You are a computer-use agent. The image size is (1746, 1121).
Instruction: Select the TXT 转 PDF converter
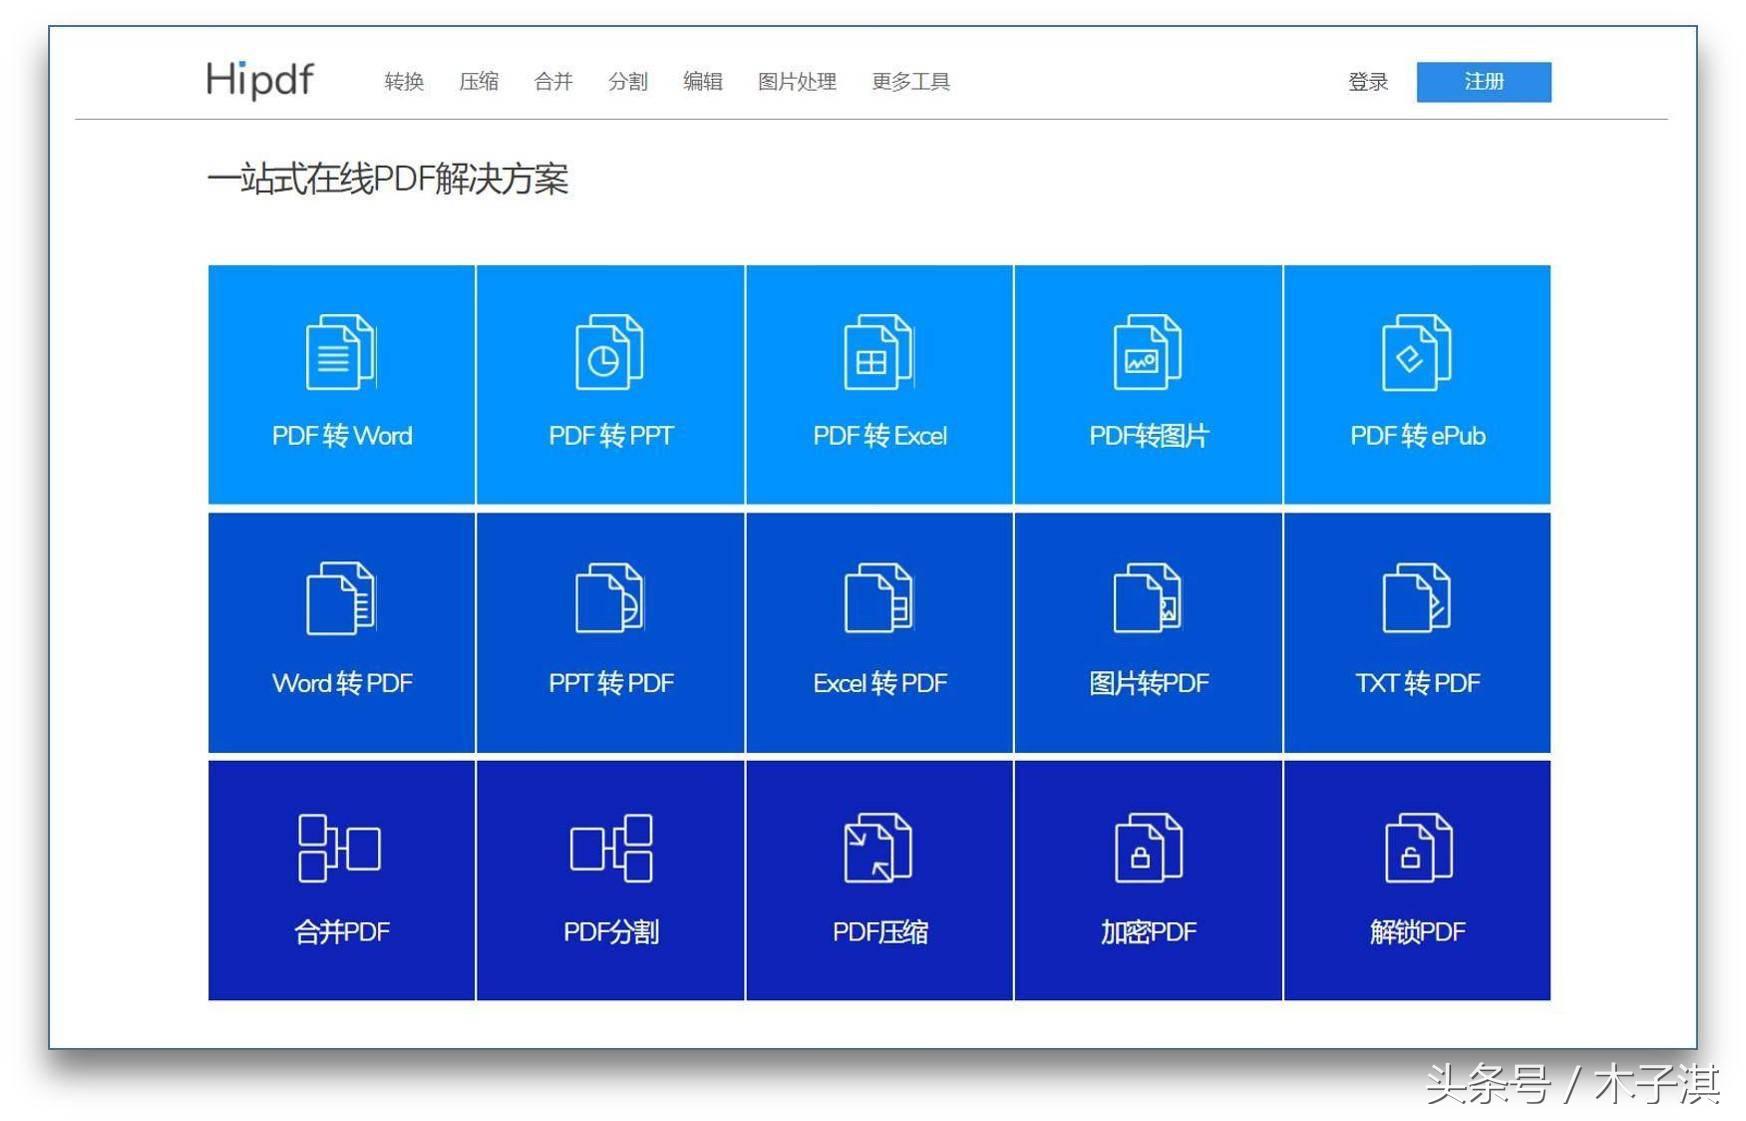1416,631
